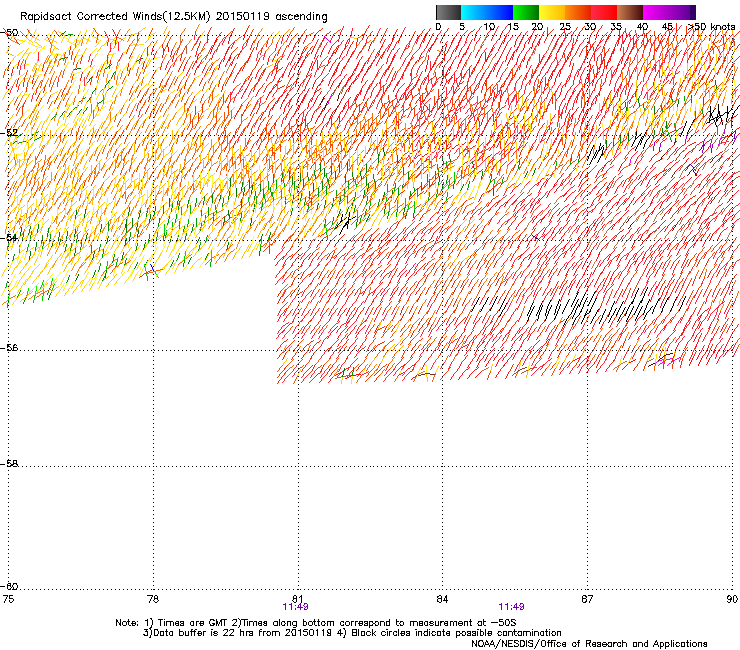Screen dimensions: 740x650
Task: Click 'NOAA/NESDIS/Office of Research and Applications' credit
Action: click(x=589, y=643)
